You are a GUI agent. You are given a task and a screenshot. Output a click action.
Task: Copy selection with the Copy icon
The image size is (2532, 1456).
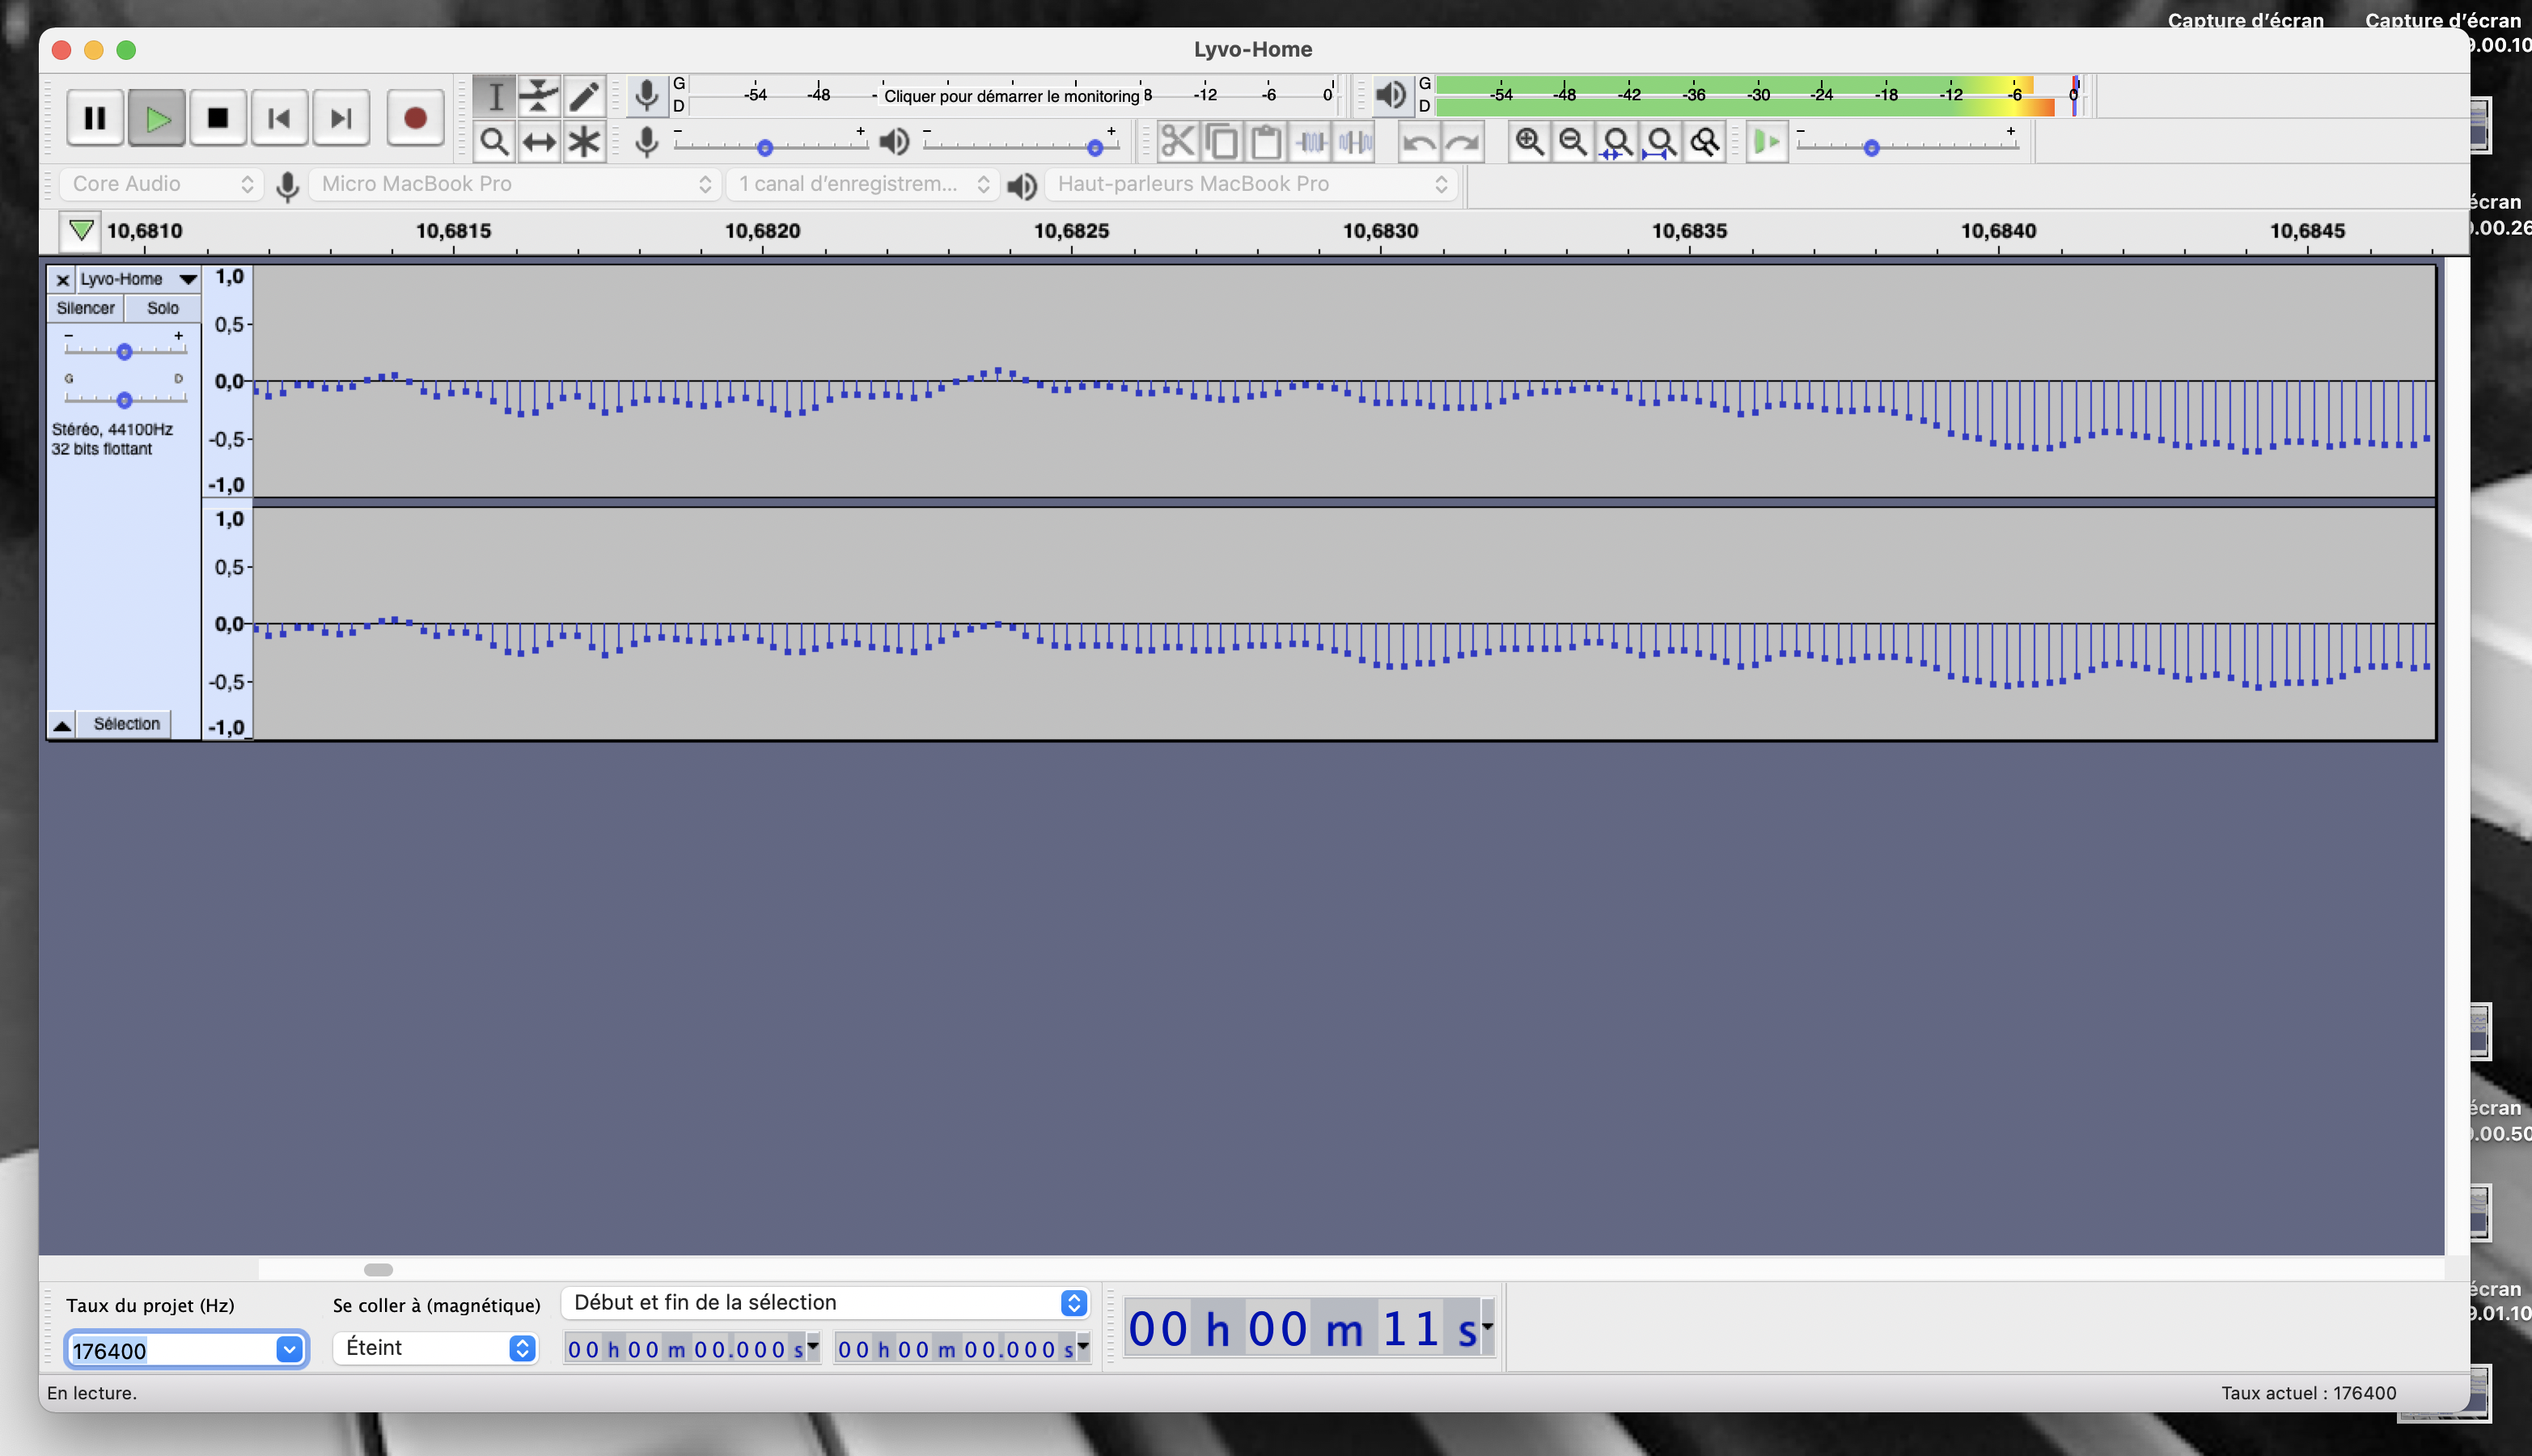pyautogui.click(x=1222, y=142)
